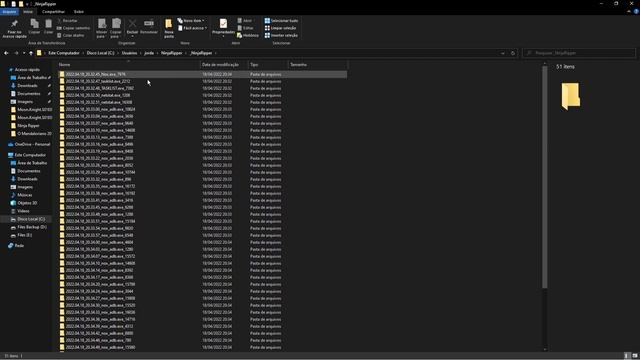The height and width of the screenshot is (360, 640).
Task: Click Selecionar tudo in the ribbon
Action: pos(281,20)
